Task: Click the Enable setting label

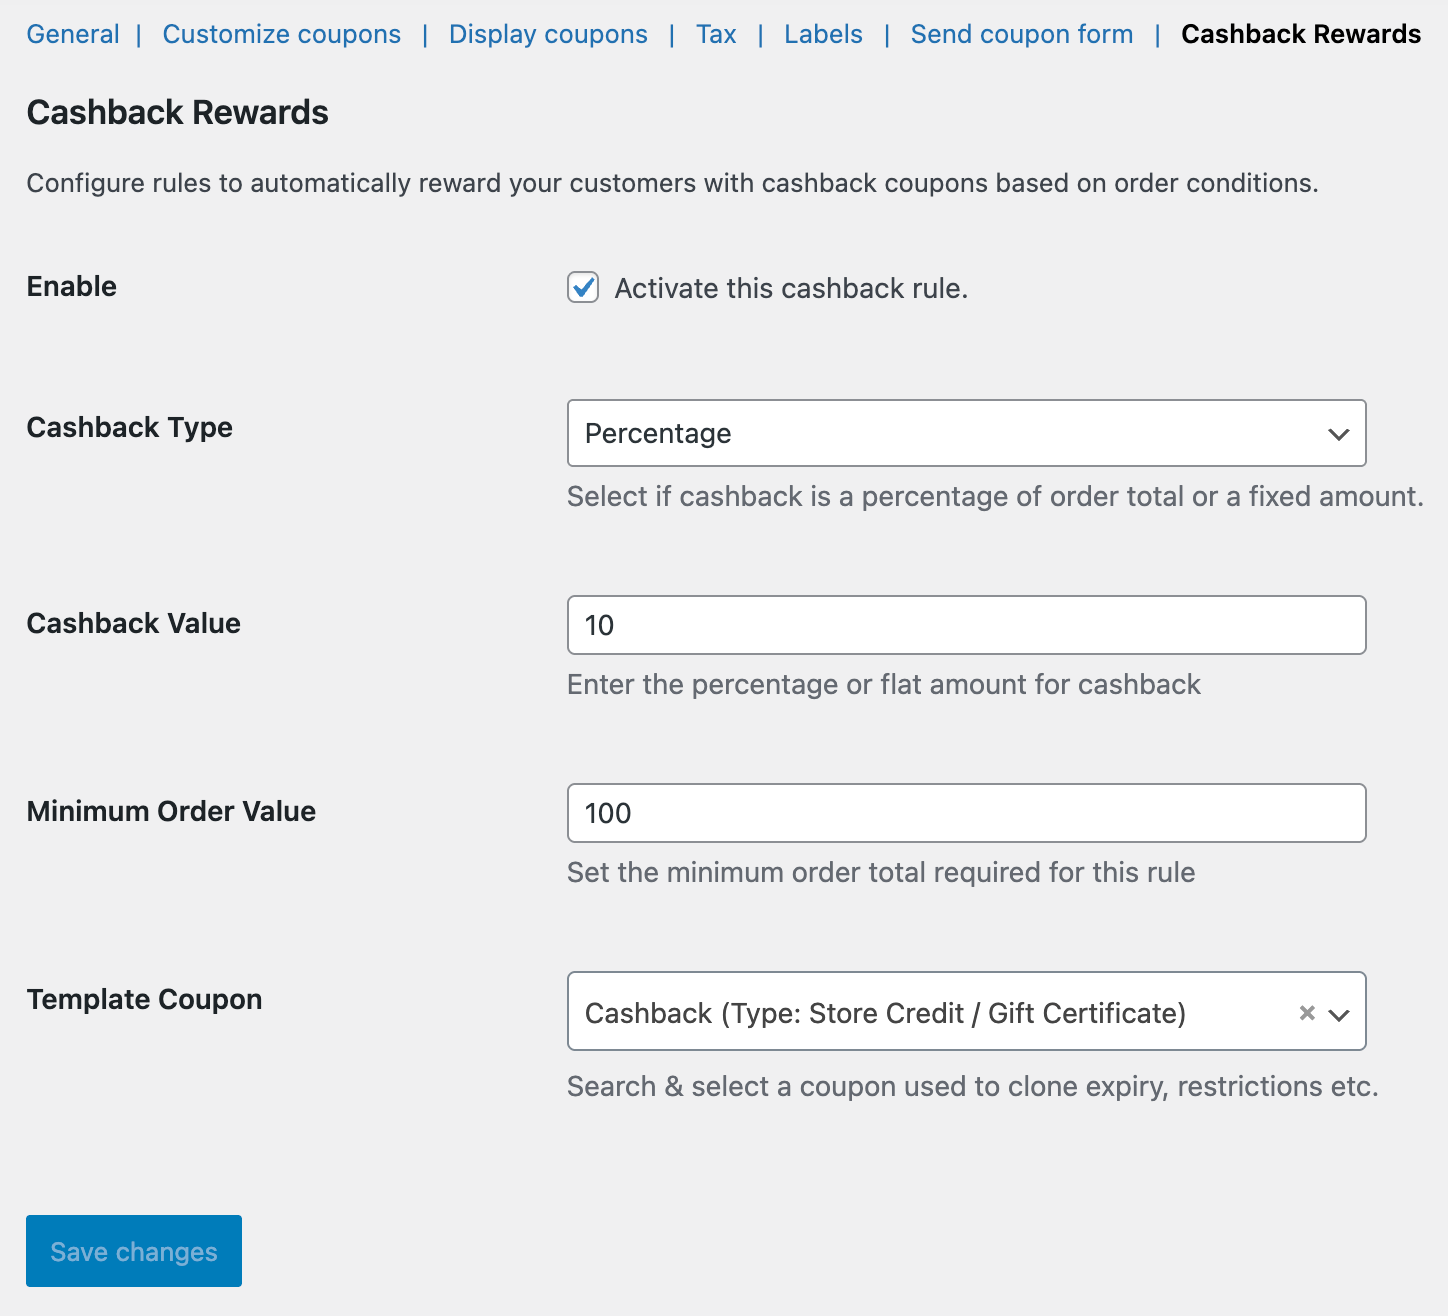Action: [72, 287]
